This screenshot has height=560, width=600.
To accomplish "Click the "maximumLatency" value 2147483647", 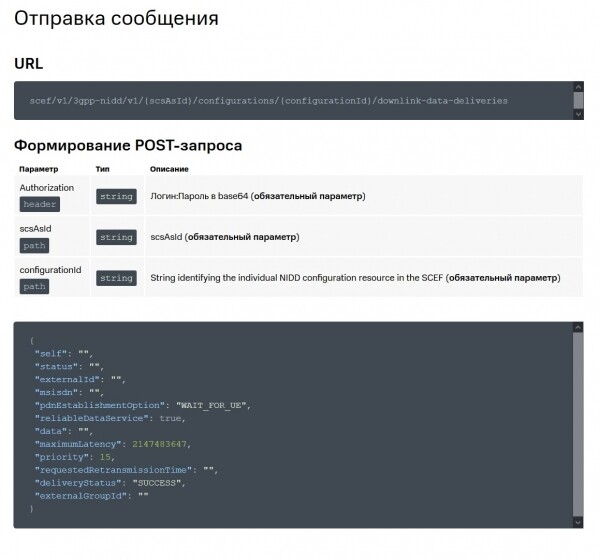I will coord(157,444).
